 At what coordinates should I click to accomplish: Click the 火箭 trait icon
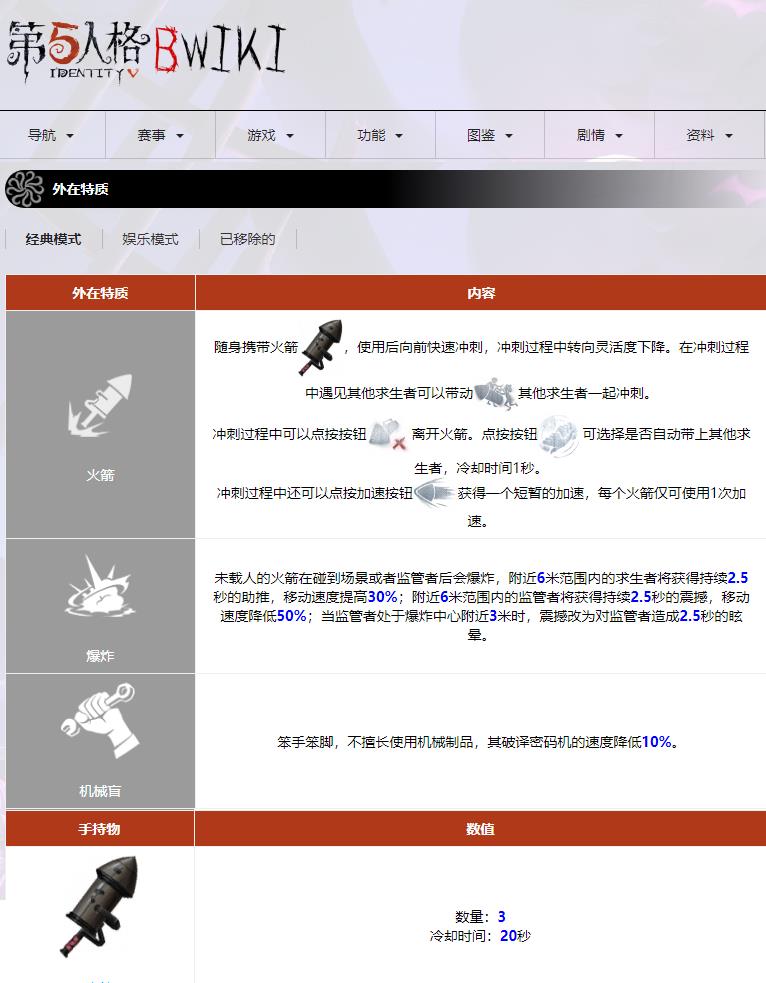click(100, 406)
